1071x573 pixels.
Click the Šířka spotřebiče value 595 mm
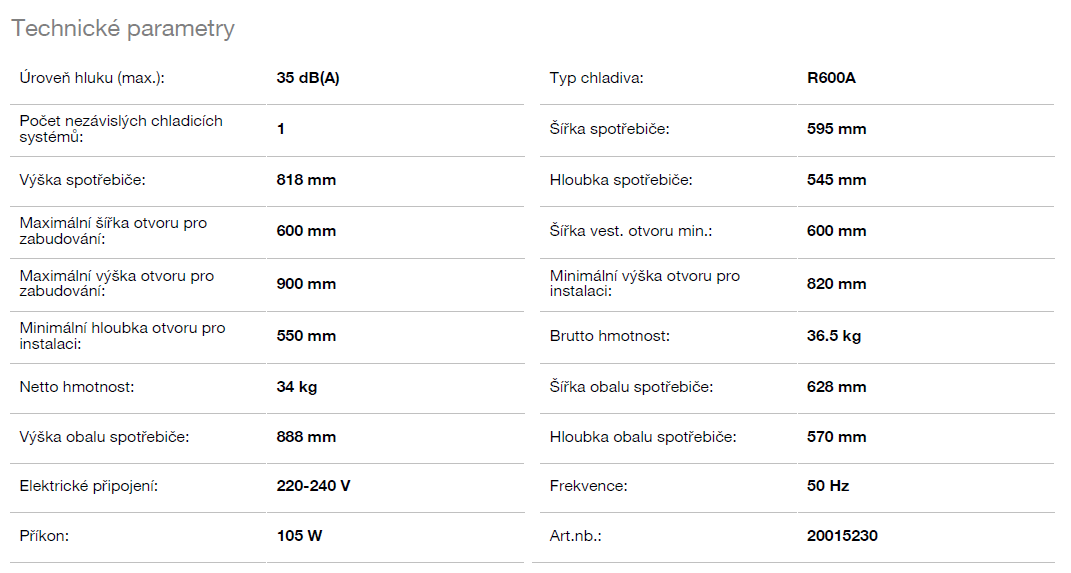coord(836,129)
